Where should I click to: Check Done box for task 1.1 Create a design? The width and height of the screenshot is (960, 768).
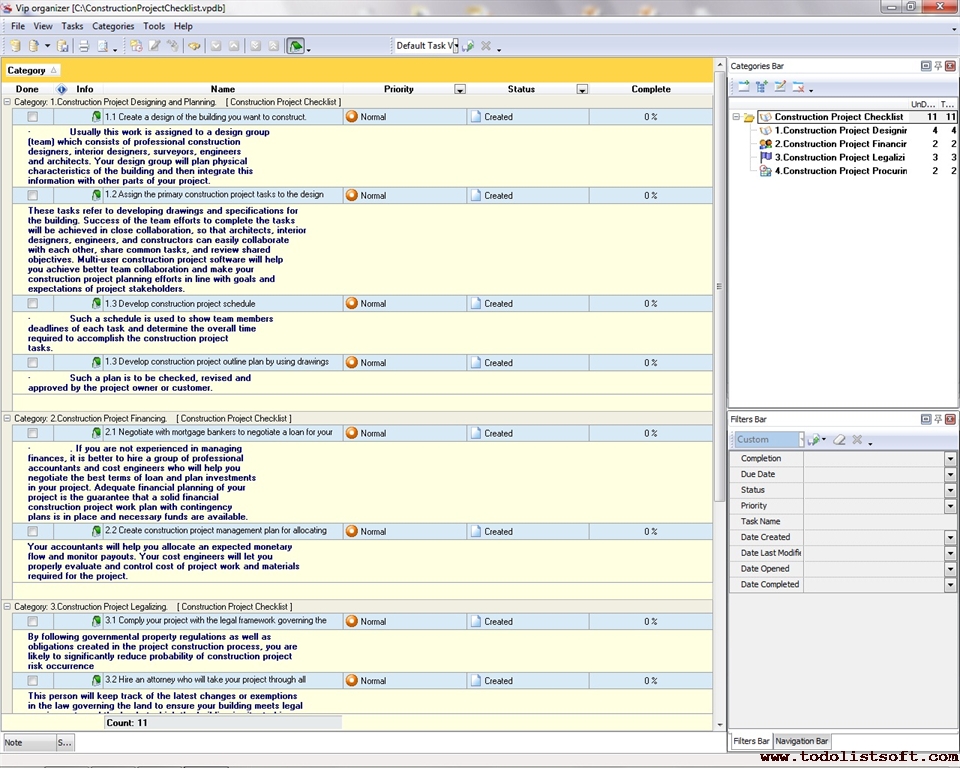pyautogui.click(x=32, y=117)
